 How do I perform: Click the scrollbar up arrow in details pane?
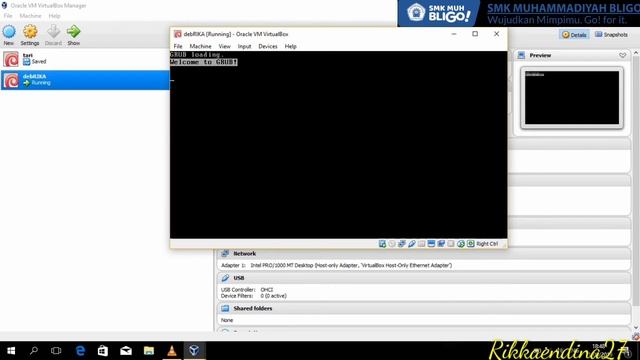pos(636,53)
